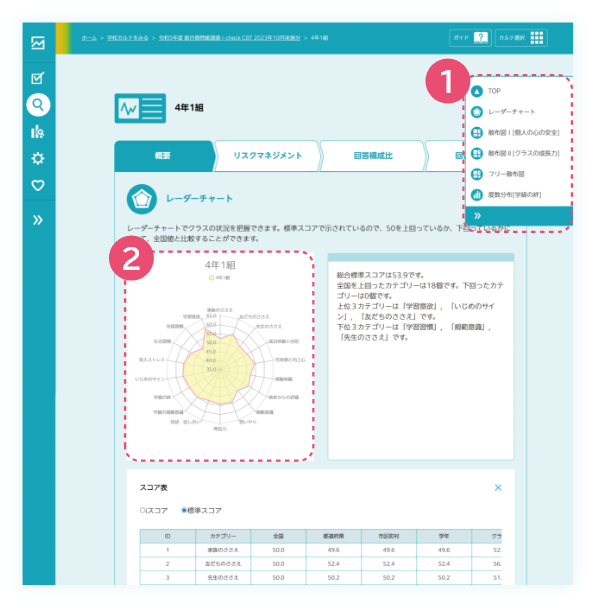Toggle the 4年1組 legend swatch on chart
Screen dimensions: 596x608
point(211,278)
